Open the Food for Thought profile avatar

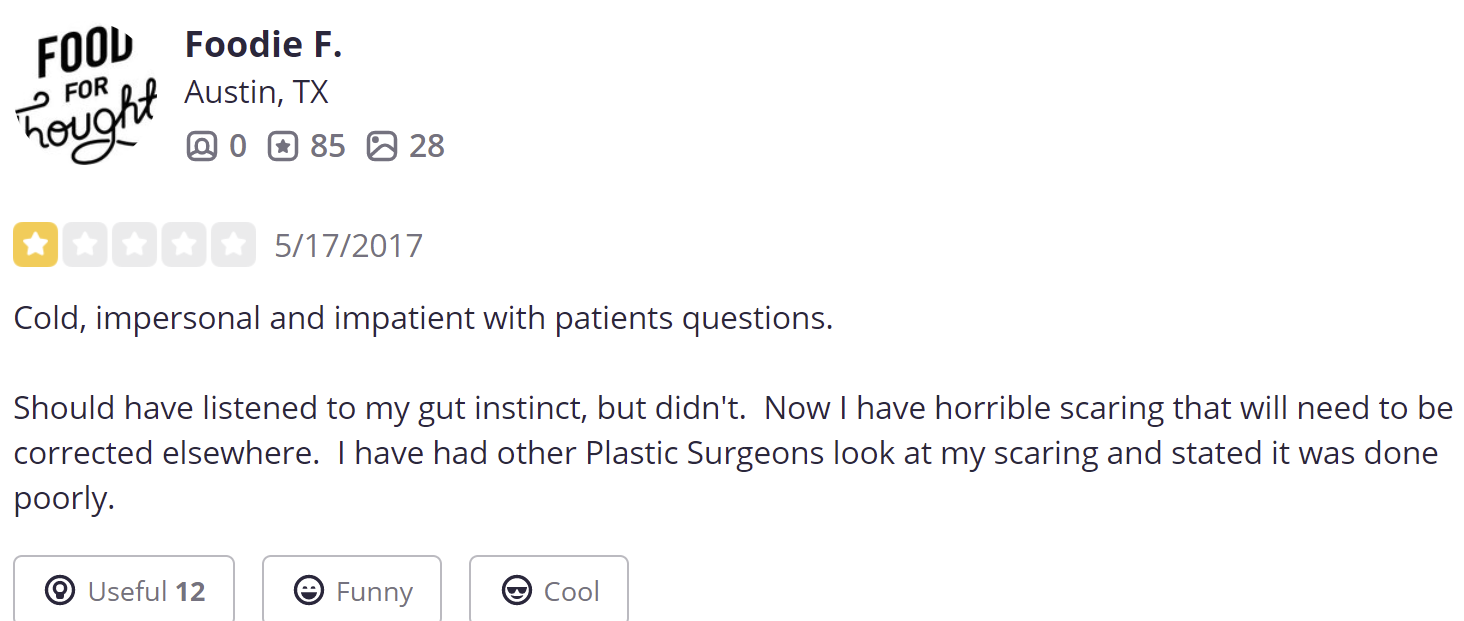pyautogui.click(x=86, y=98)
